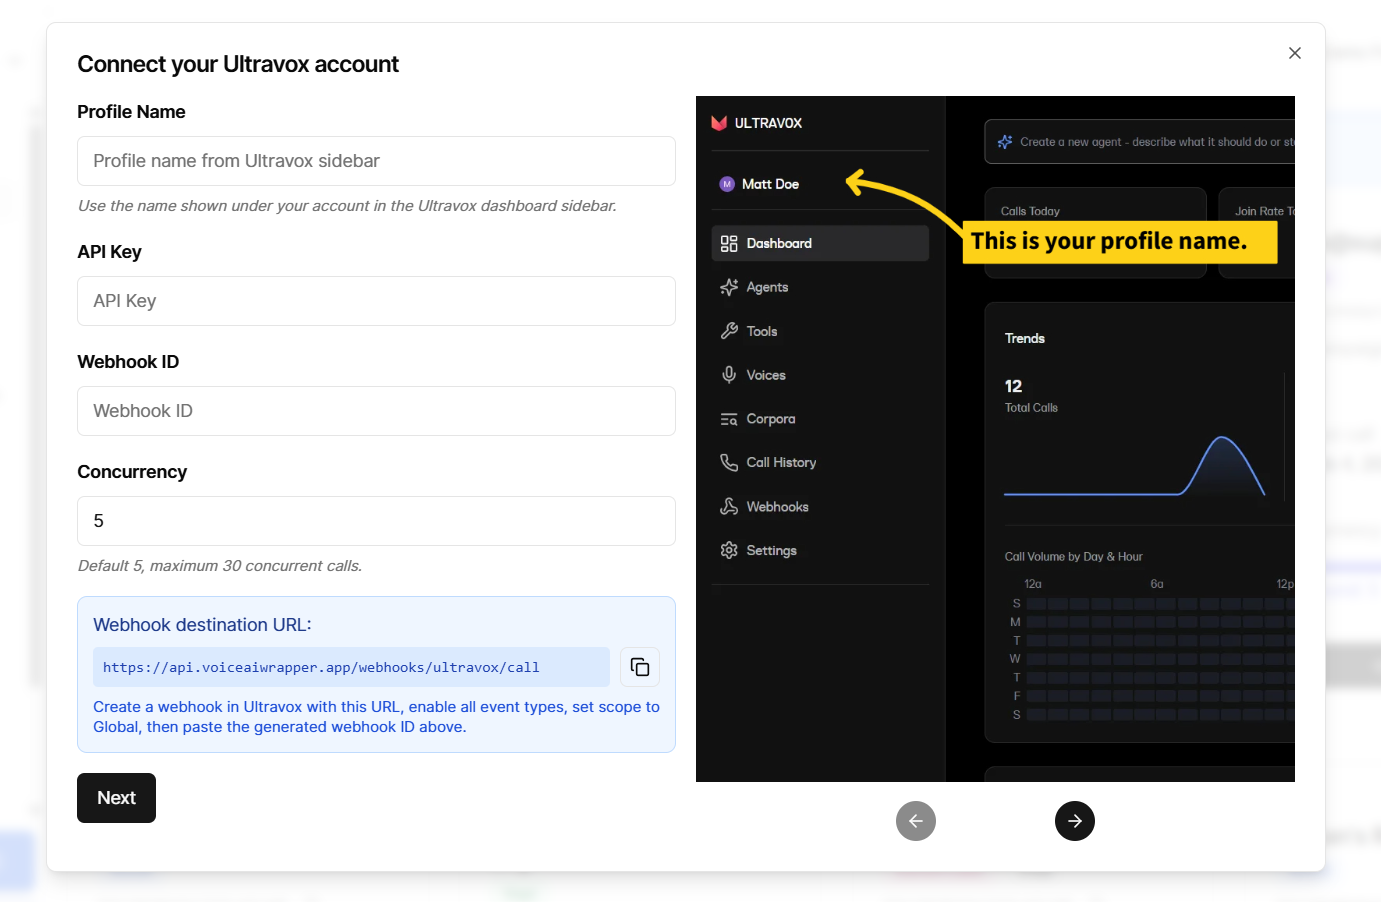Screen dimensions: 1381x902
Task: Click the Agents sparkle icon in the sidebar image
Action: click(x=729, y=287)
